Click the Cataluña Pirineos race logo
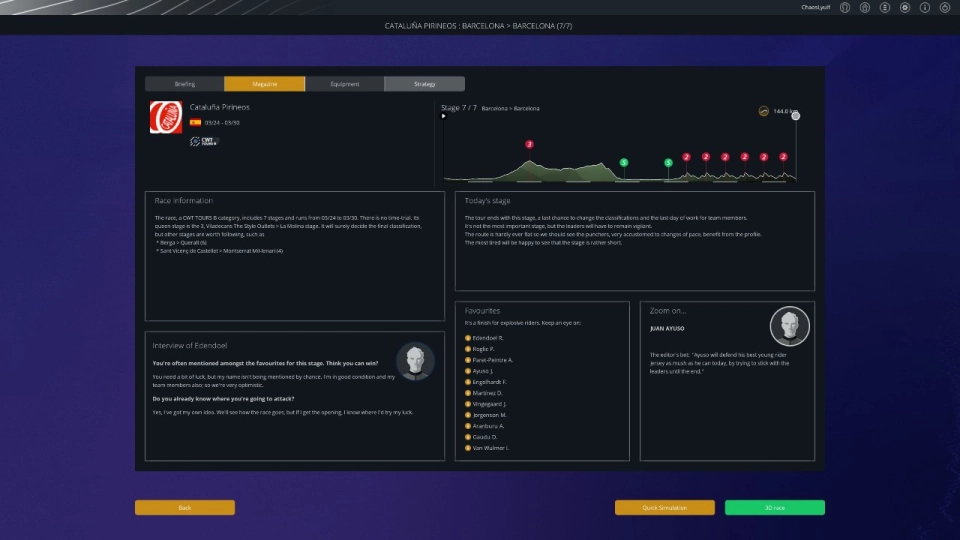Viewport: 960px width, 540px height. pos(163,117)
